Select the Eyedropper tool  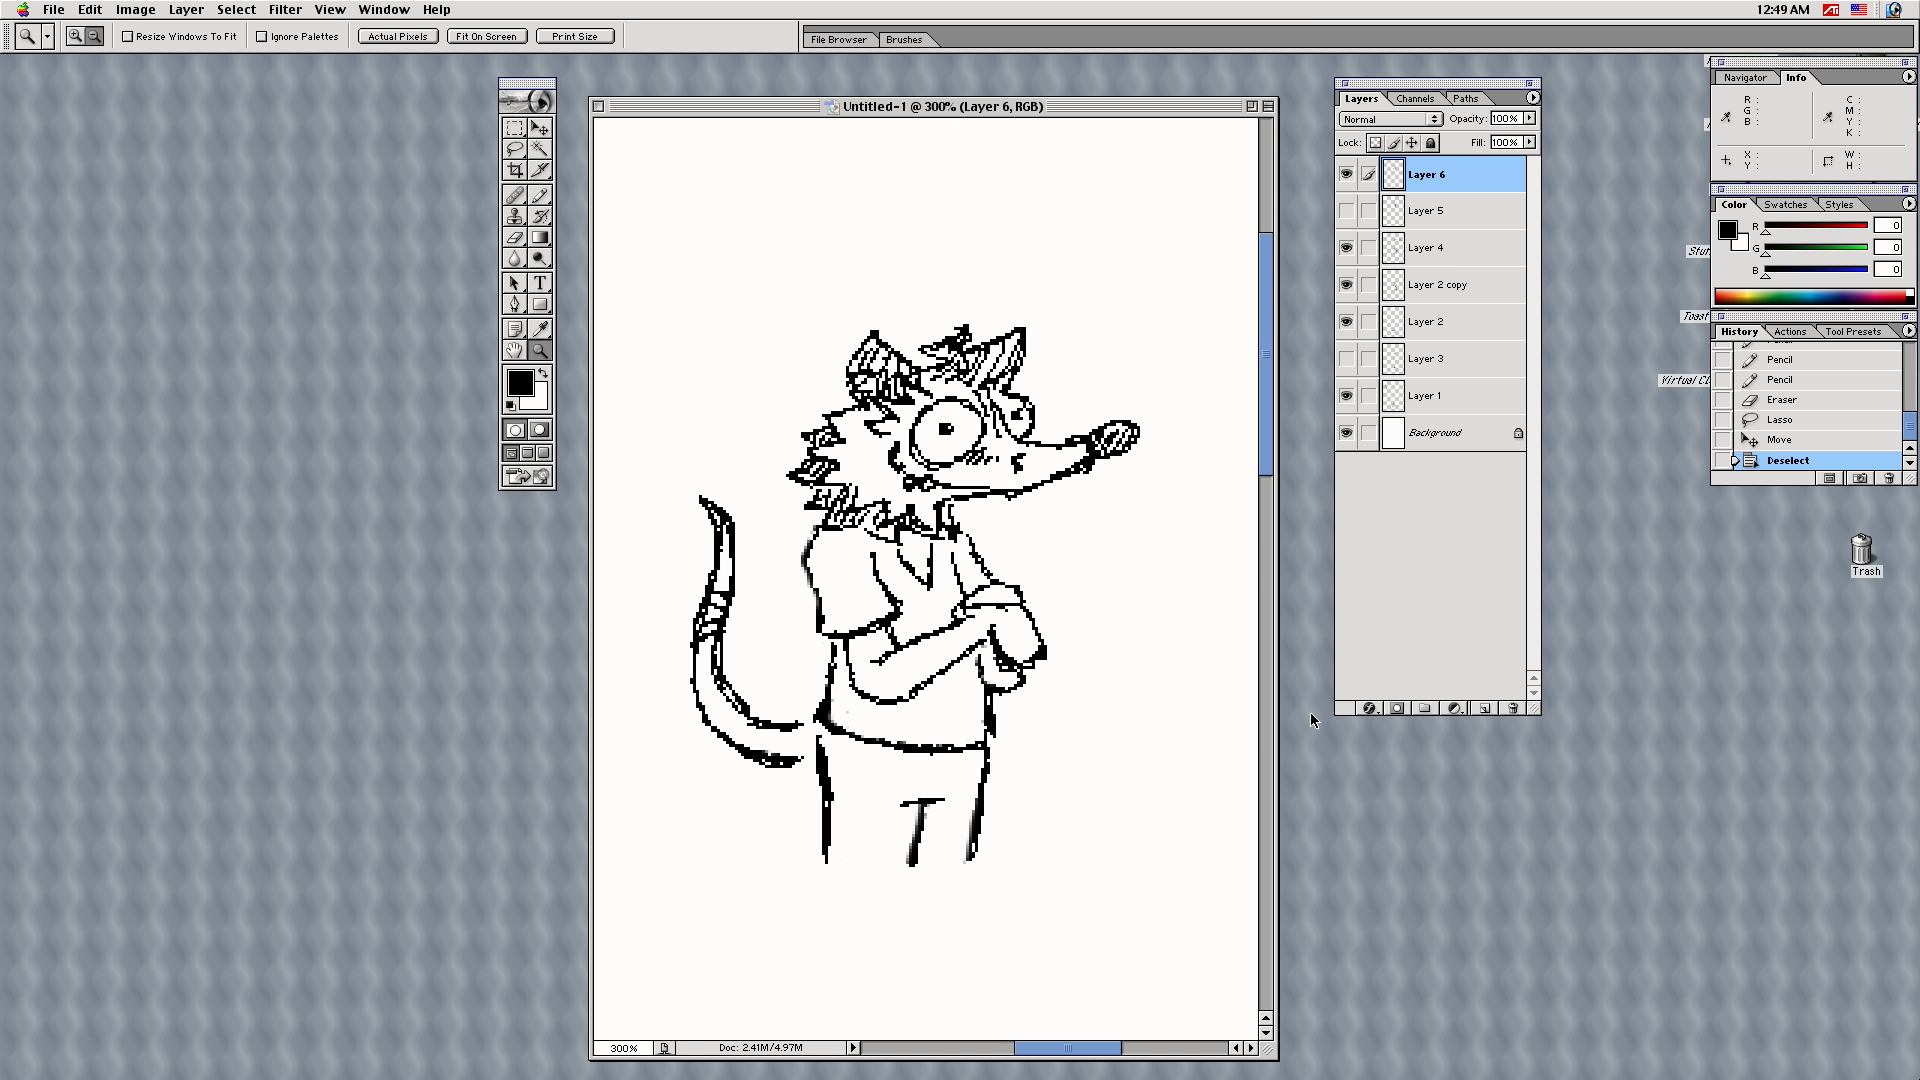pos(540,328)
